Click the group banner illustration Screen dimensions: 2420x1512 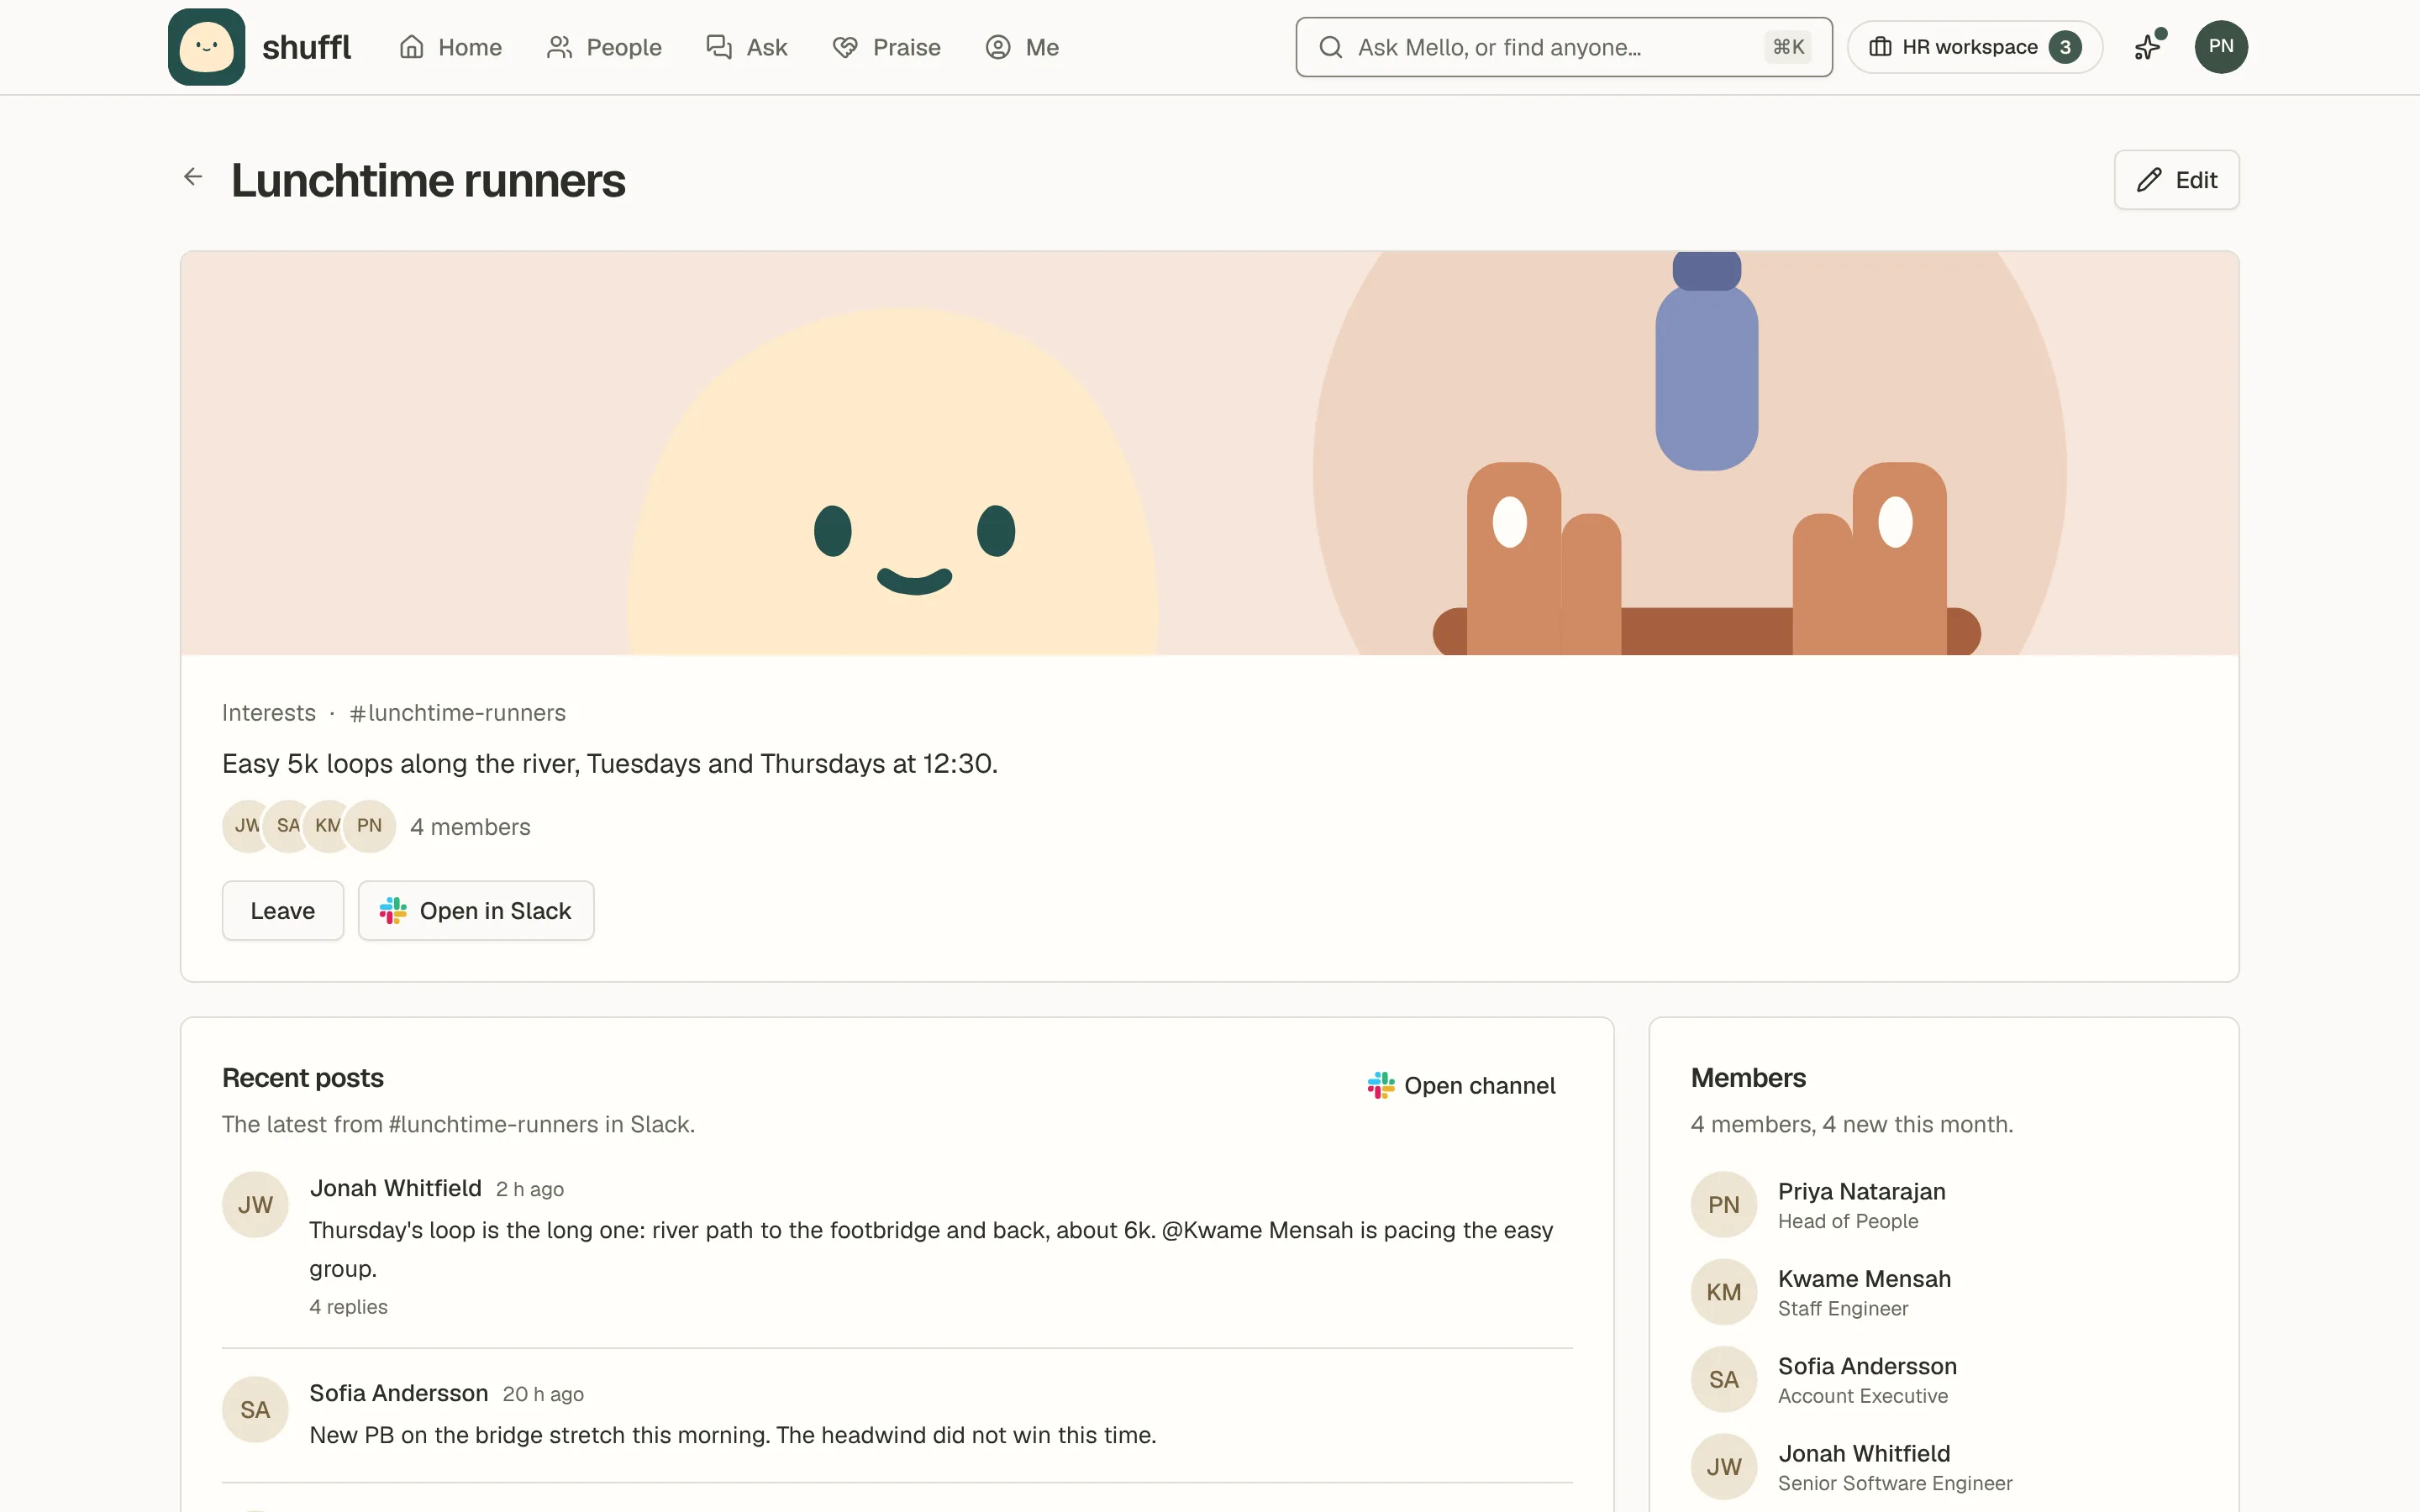tap(1209, 453)
